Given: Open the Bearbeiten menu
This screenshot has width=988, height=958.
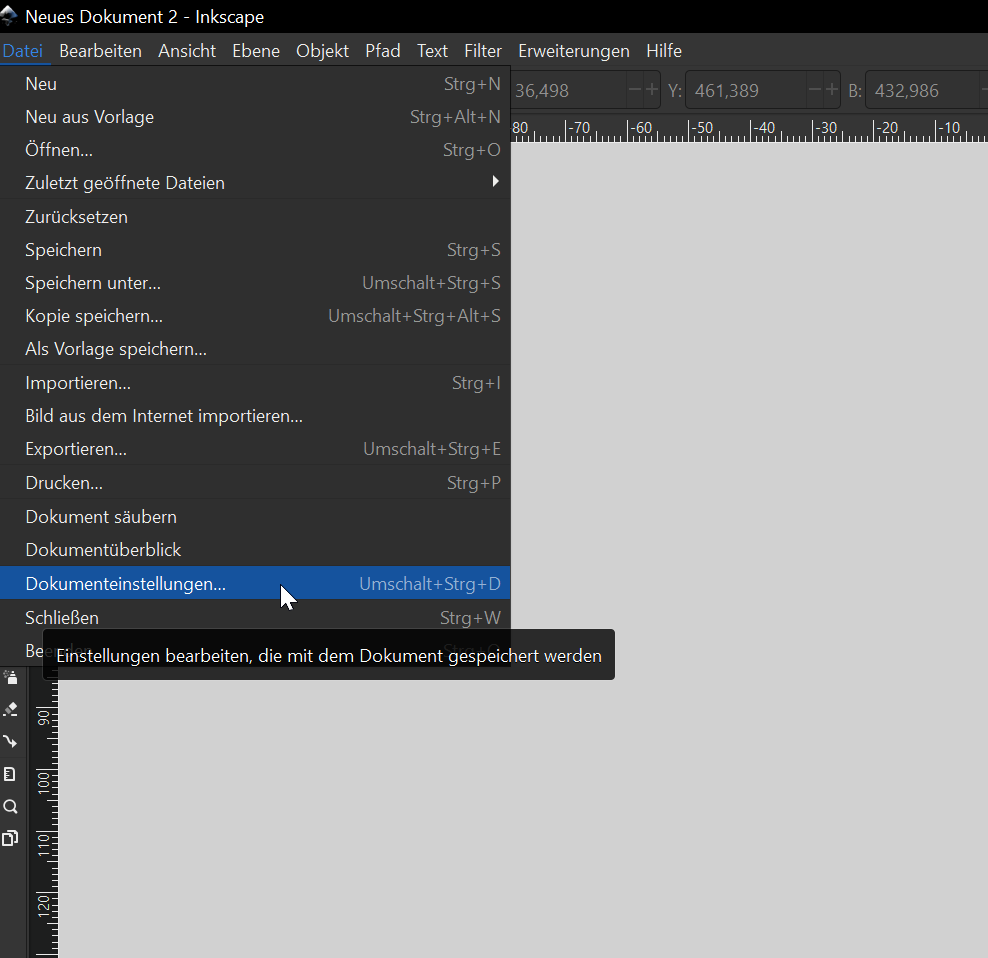Looking at the screenshot, I should 100,51.
